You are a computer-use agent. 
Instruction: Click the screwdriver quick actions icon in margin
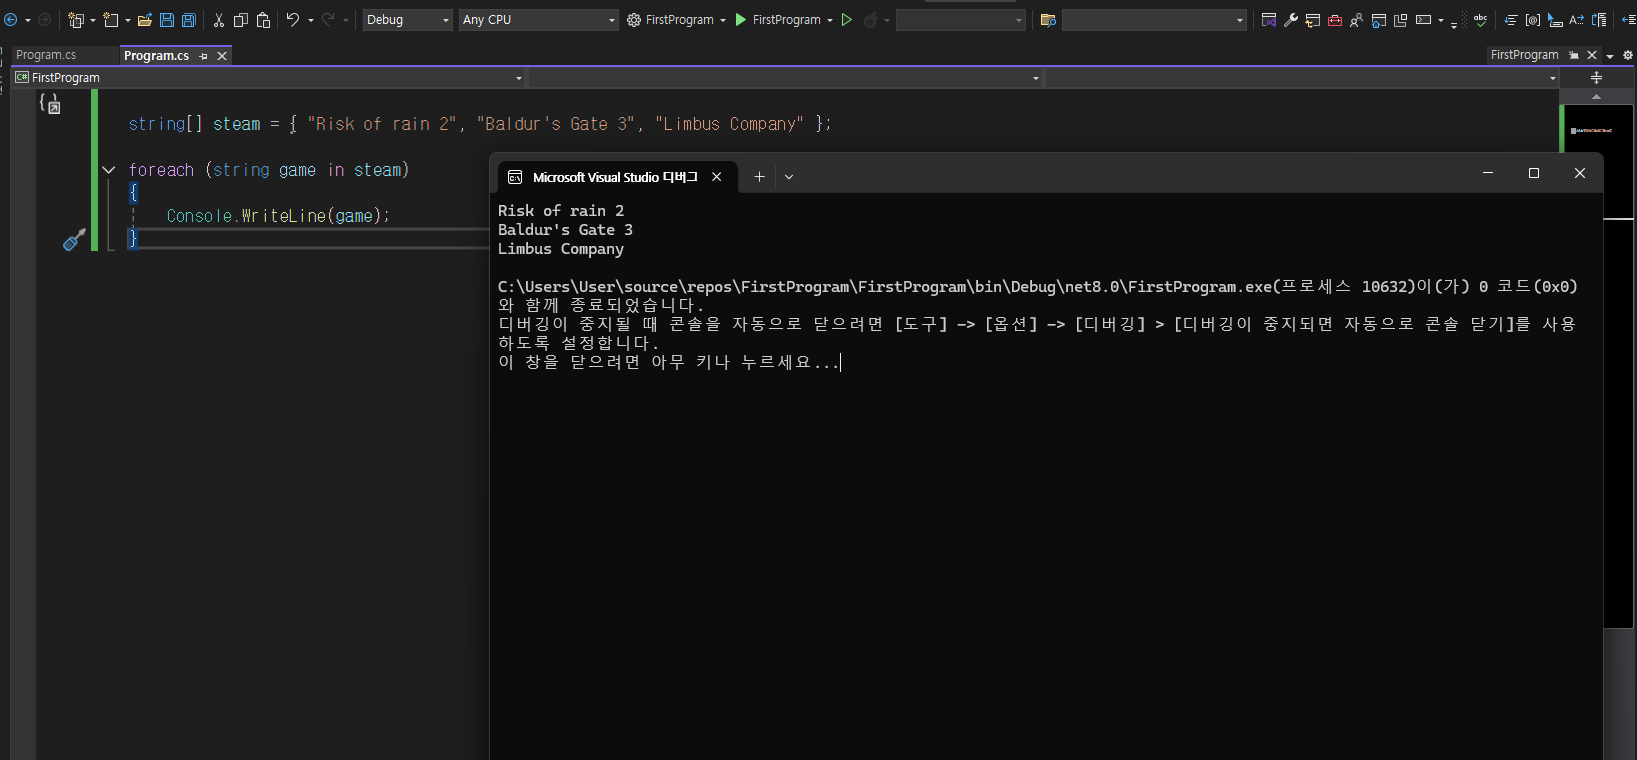click(x=74, y=240)
